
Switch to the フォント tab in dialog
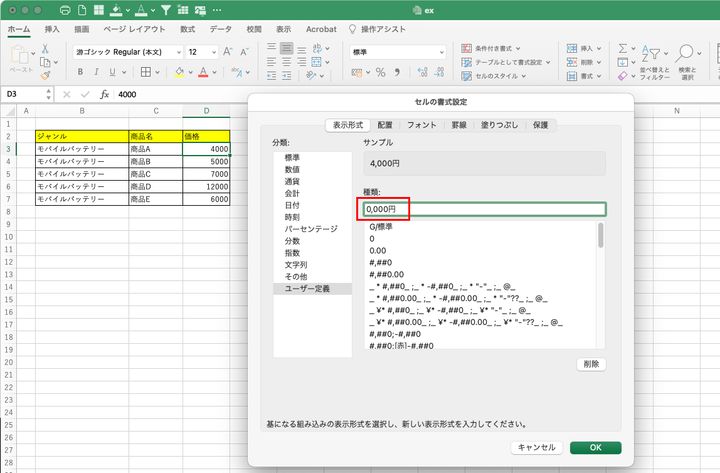coord(421,125)
